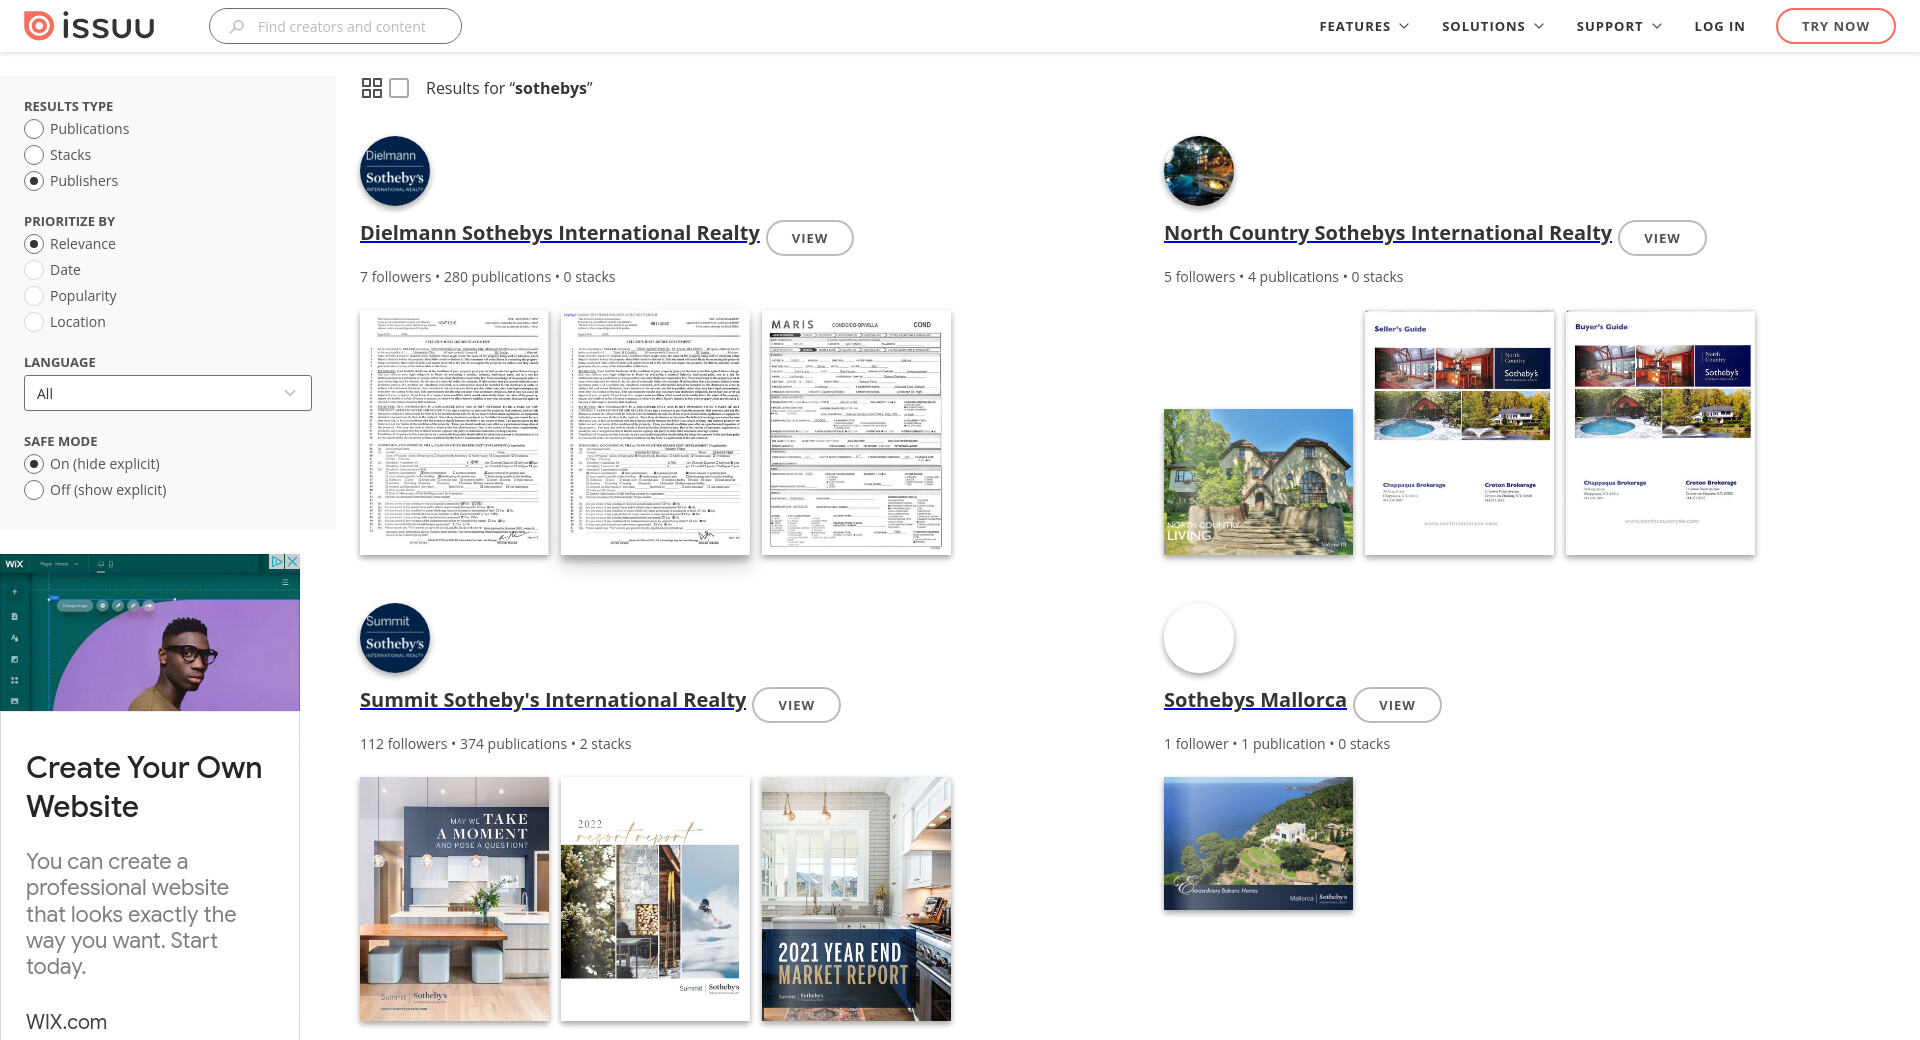The height and width of the screenshot is (1040, 1920).
Task: Click View button for Sothebys Mallorca
Action: (x=1396, y=705)
